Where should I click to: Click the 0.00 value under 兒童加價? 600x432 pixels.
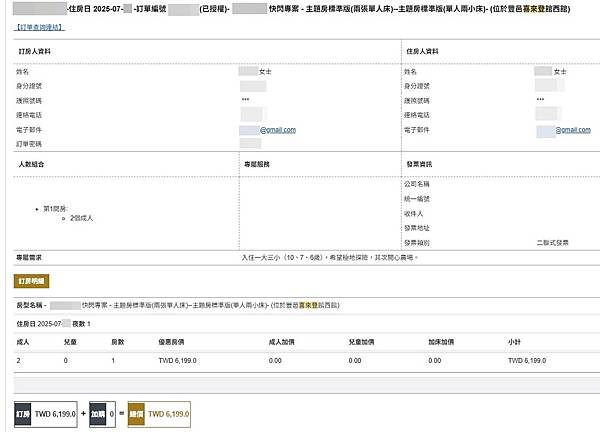pyautogui.click(x=355, y=361)
